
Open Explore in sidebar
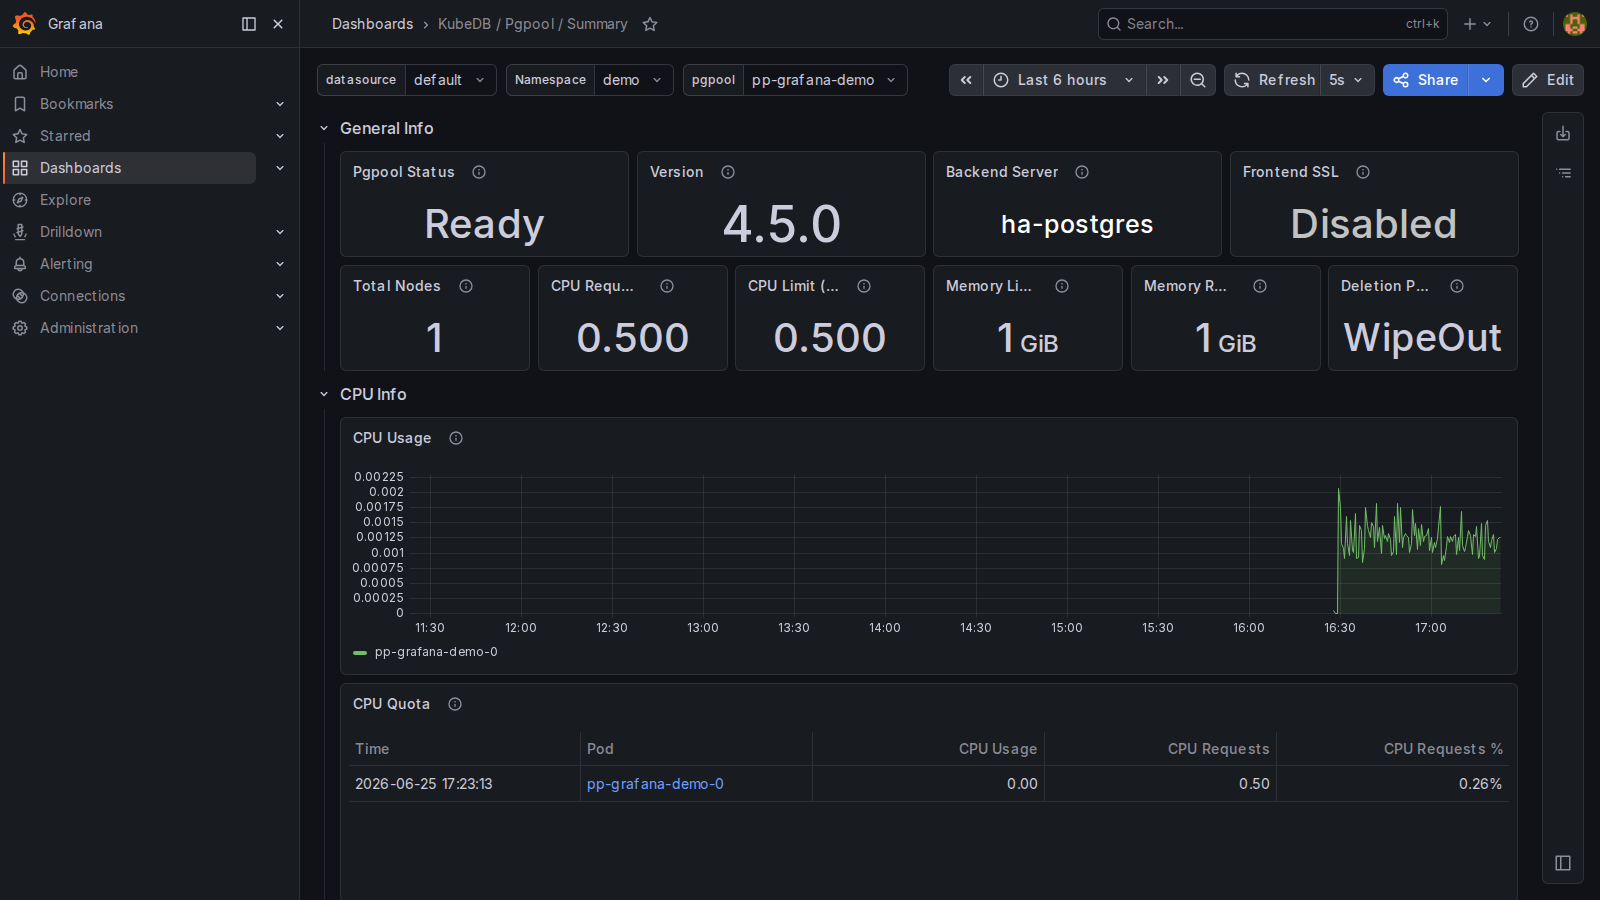click(65, 200)
